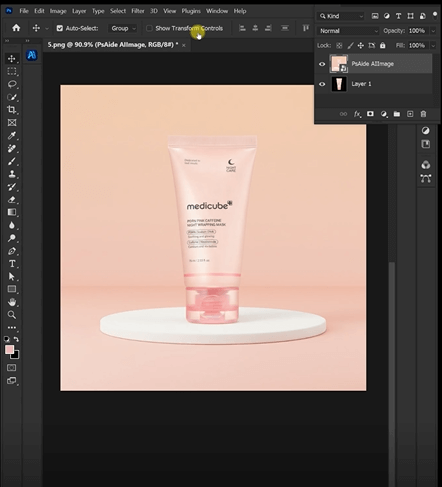Toggle lock image pixels
This screenshot has width=442, height=487.
350,45
